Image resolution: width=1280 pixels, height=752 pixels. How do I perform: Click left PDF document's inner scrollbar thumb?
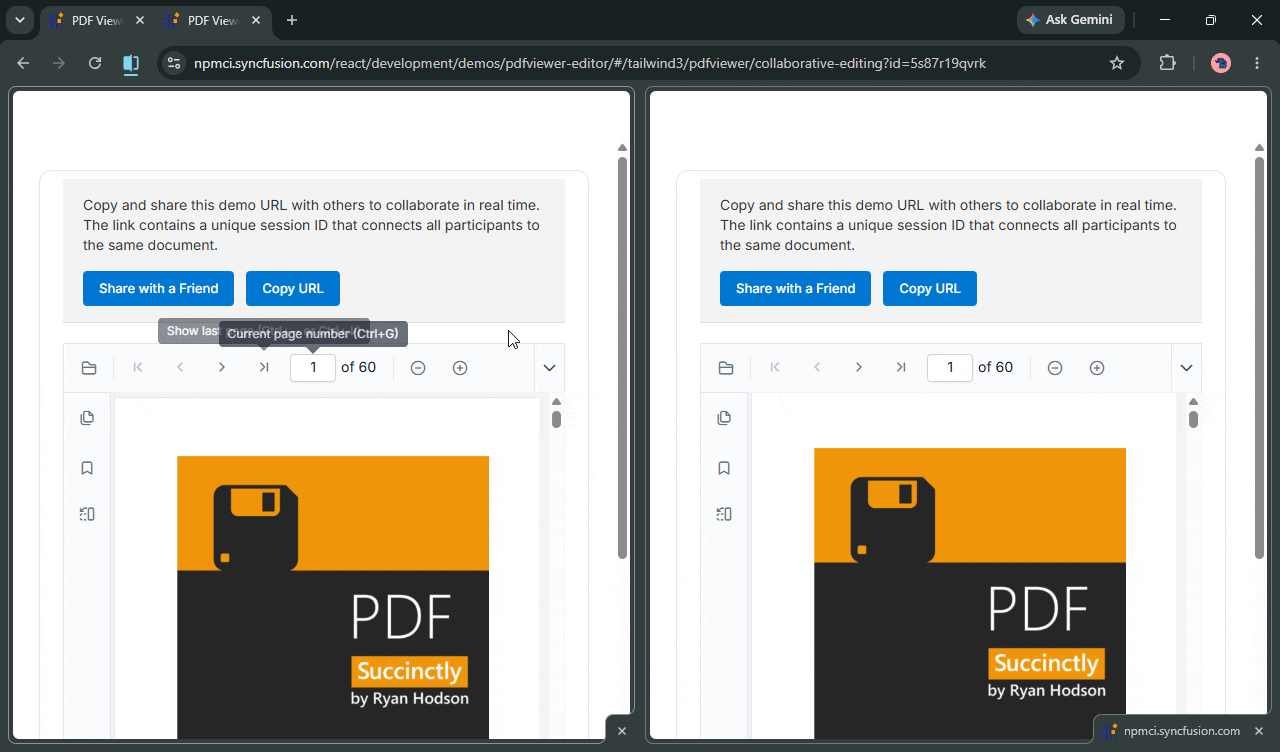click(556, 418)
